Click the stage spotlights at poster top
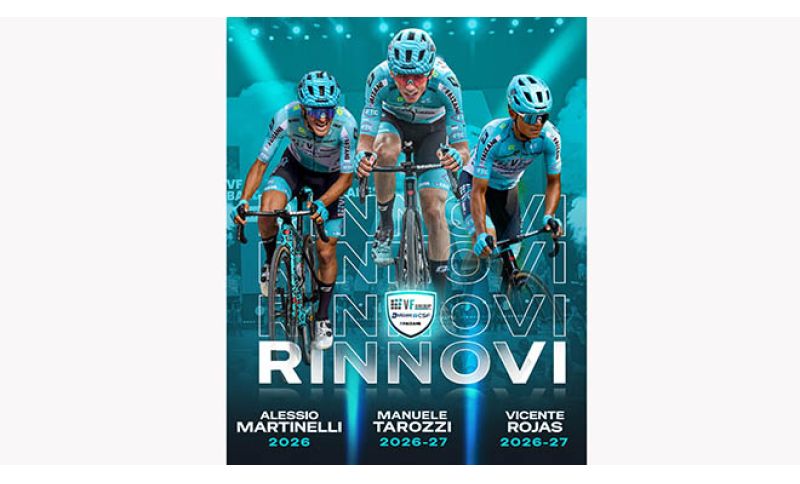 (408, 27)
